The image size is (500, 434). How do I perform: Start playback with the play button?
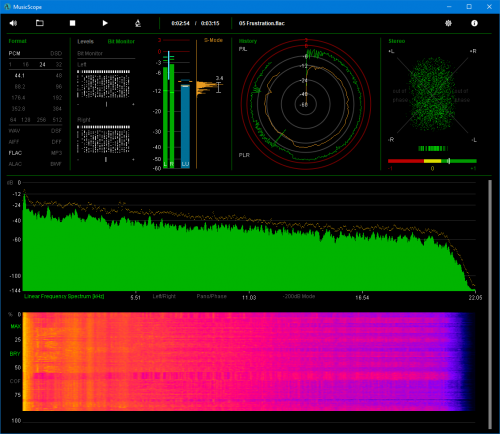(x=105, y=23)
